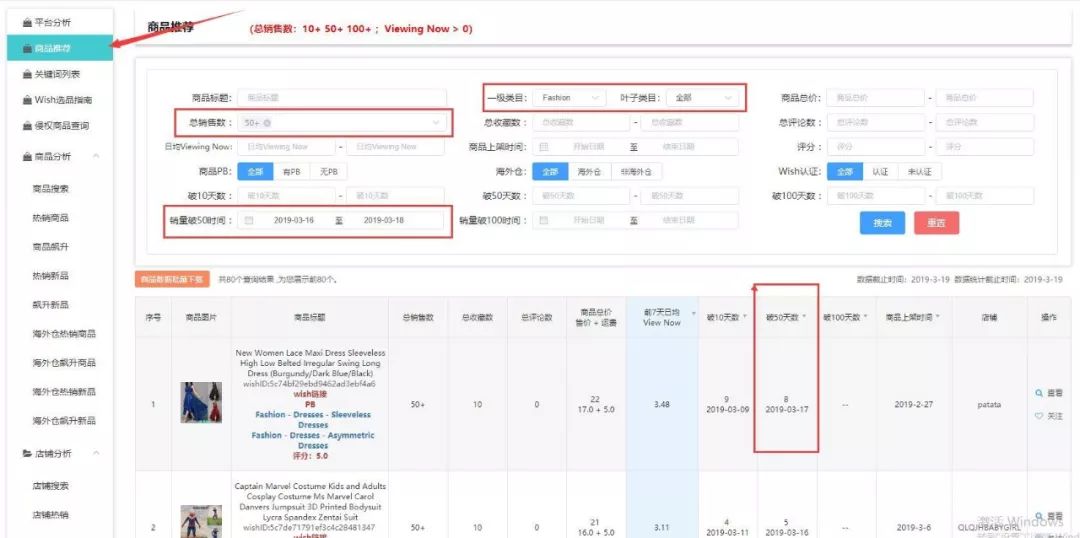Click the Wish选品指南 bag icon
The height and width of the screenshot is (538, 1080).
pos(27,100)
